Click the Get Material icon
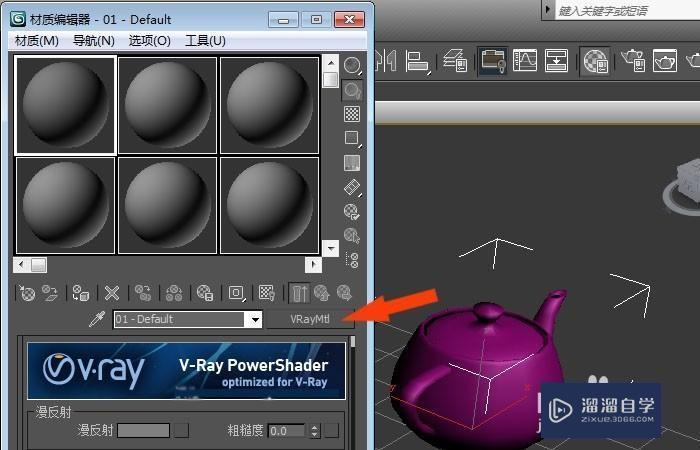The height and width of the screenshot is (450, 700). coord(27,293)
